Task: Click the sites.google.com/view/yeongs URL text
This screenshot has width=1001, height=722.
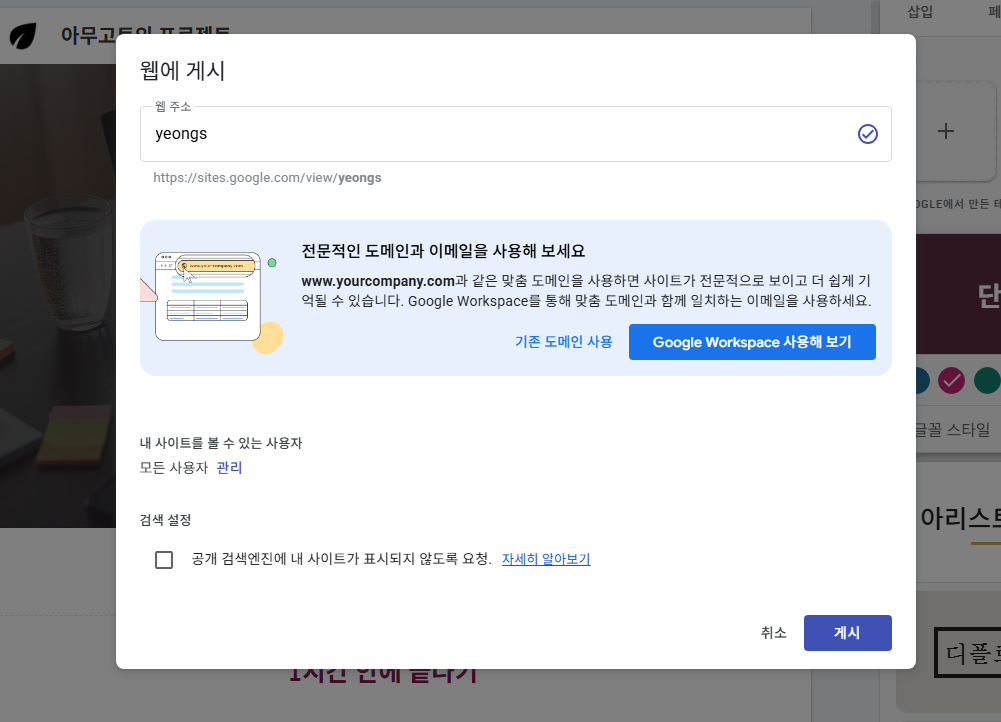Action: pos(267,178)
